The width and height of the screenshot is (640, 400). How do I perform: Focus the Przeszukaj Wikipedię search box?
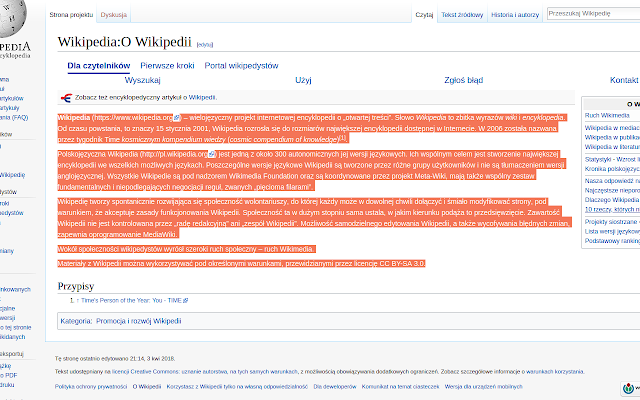[593, 13]
